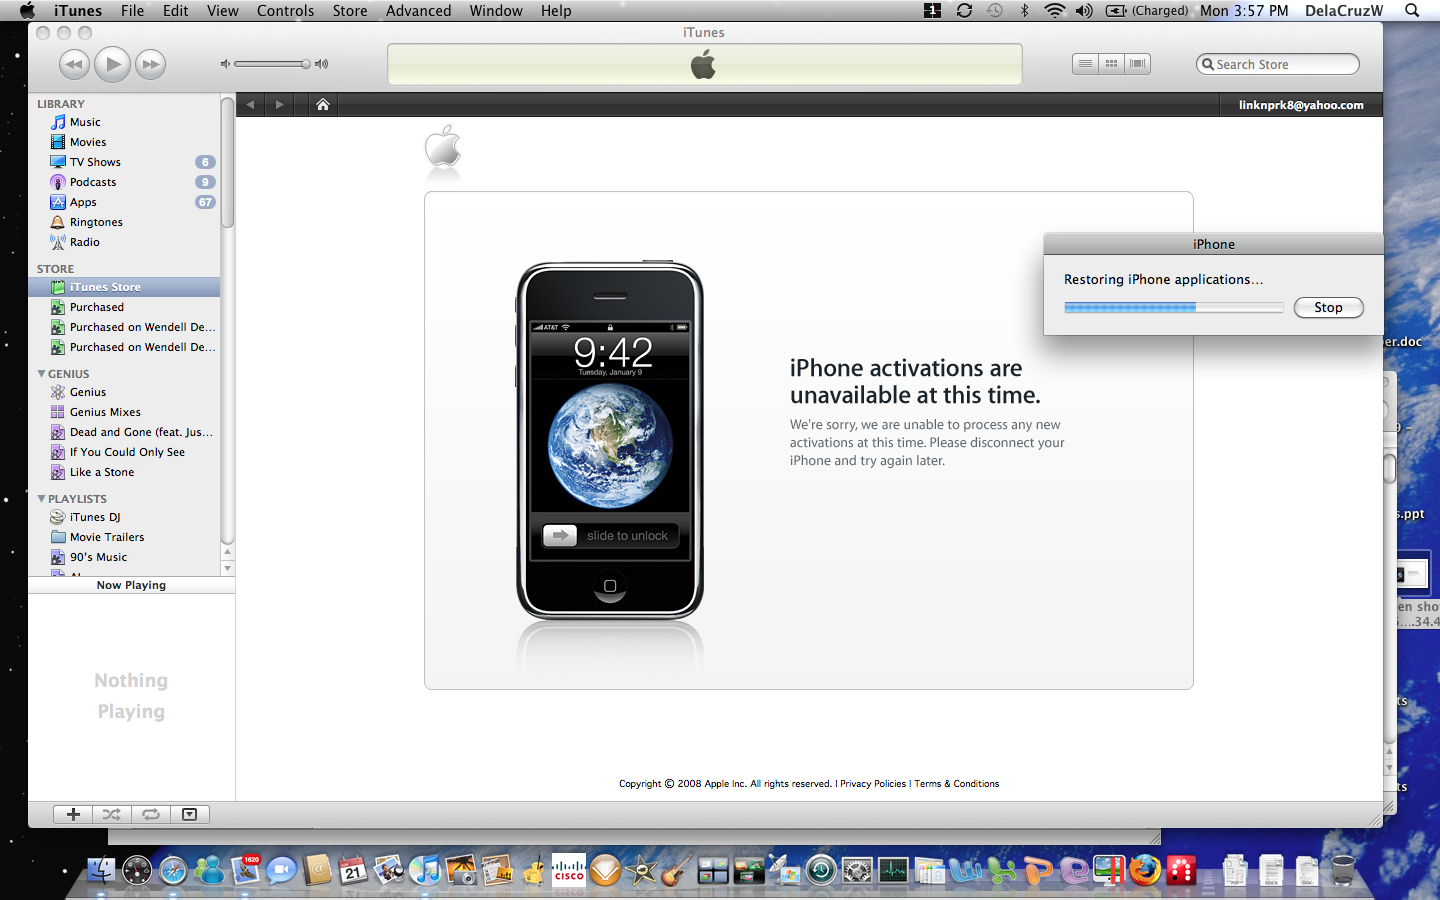The height and width of the screenshot is (900, 1440).
Task: Click Stop in the iPhone restore dialog
Action: click(x=1328, y=308)
